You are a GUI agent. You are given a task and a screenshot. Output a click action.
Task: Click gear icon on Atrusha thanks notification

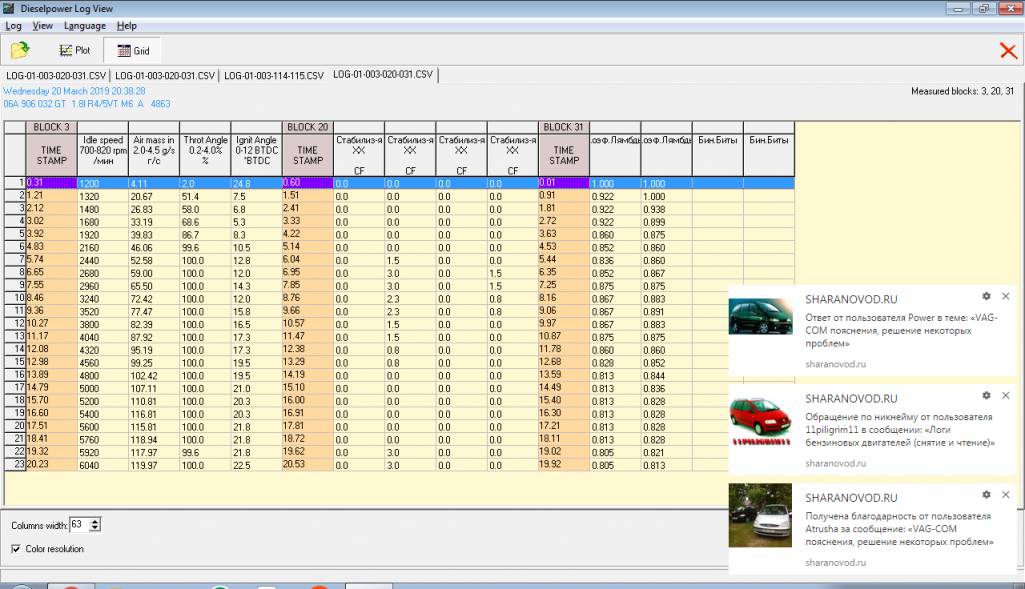click(x=986, y=495)
